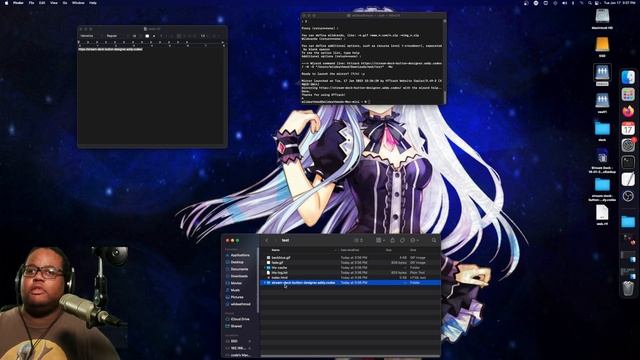Open TextEdit typeface style dropdown Regular

pyautogui.click(x=116, y=36)
